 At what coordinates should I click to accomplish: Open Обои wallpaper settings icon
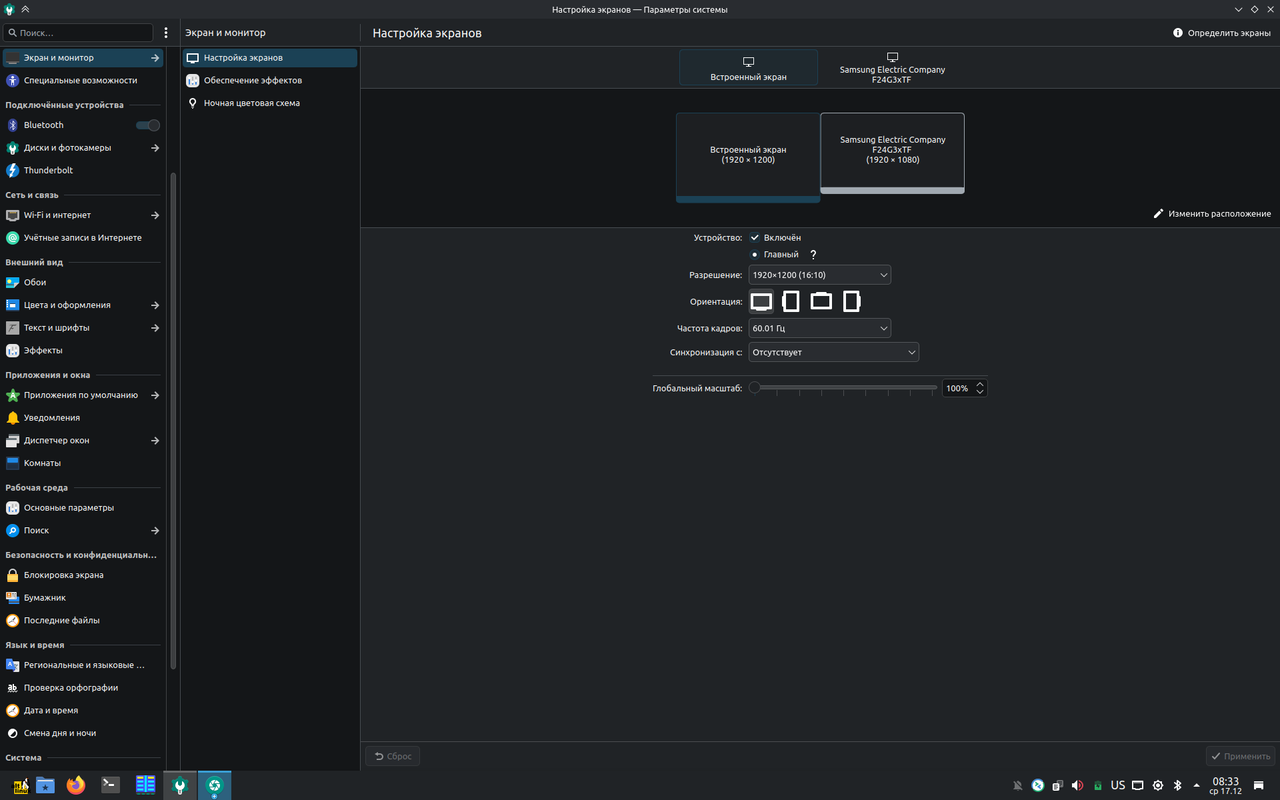(13, 282)
